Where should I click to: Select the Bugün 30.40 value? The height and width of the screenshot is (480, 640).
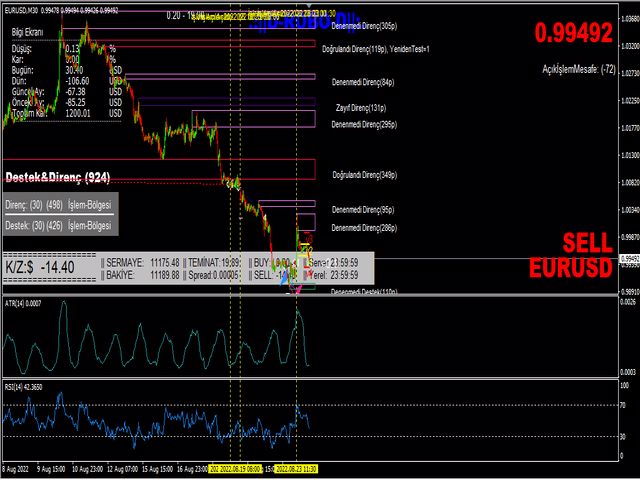point(74,70)
